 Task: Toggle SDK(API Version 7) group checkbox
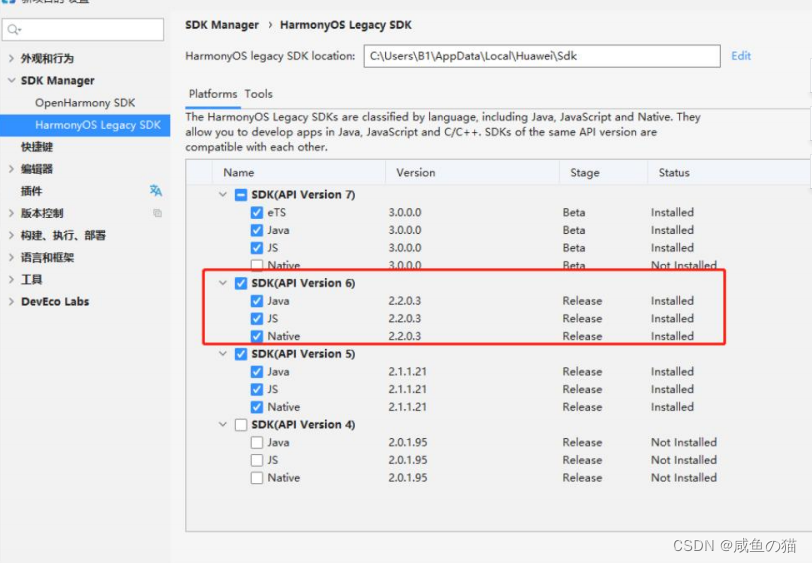pos(241,195)
